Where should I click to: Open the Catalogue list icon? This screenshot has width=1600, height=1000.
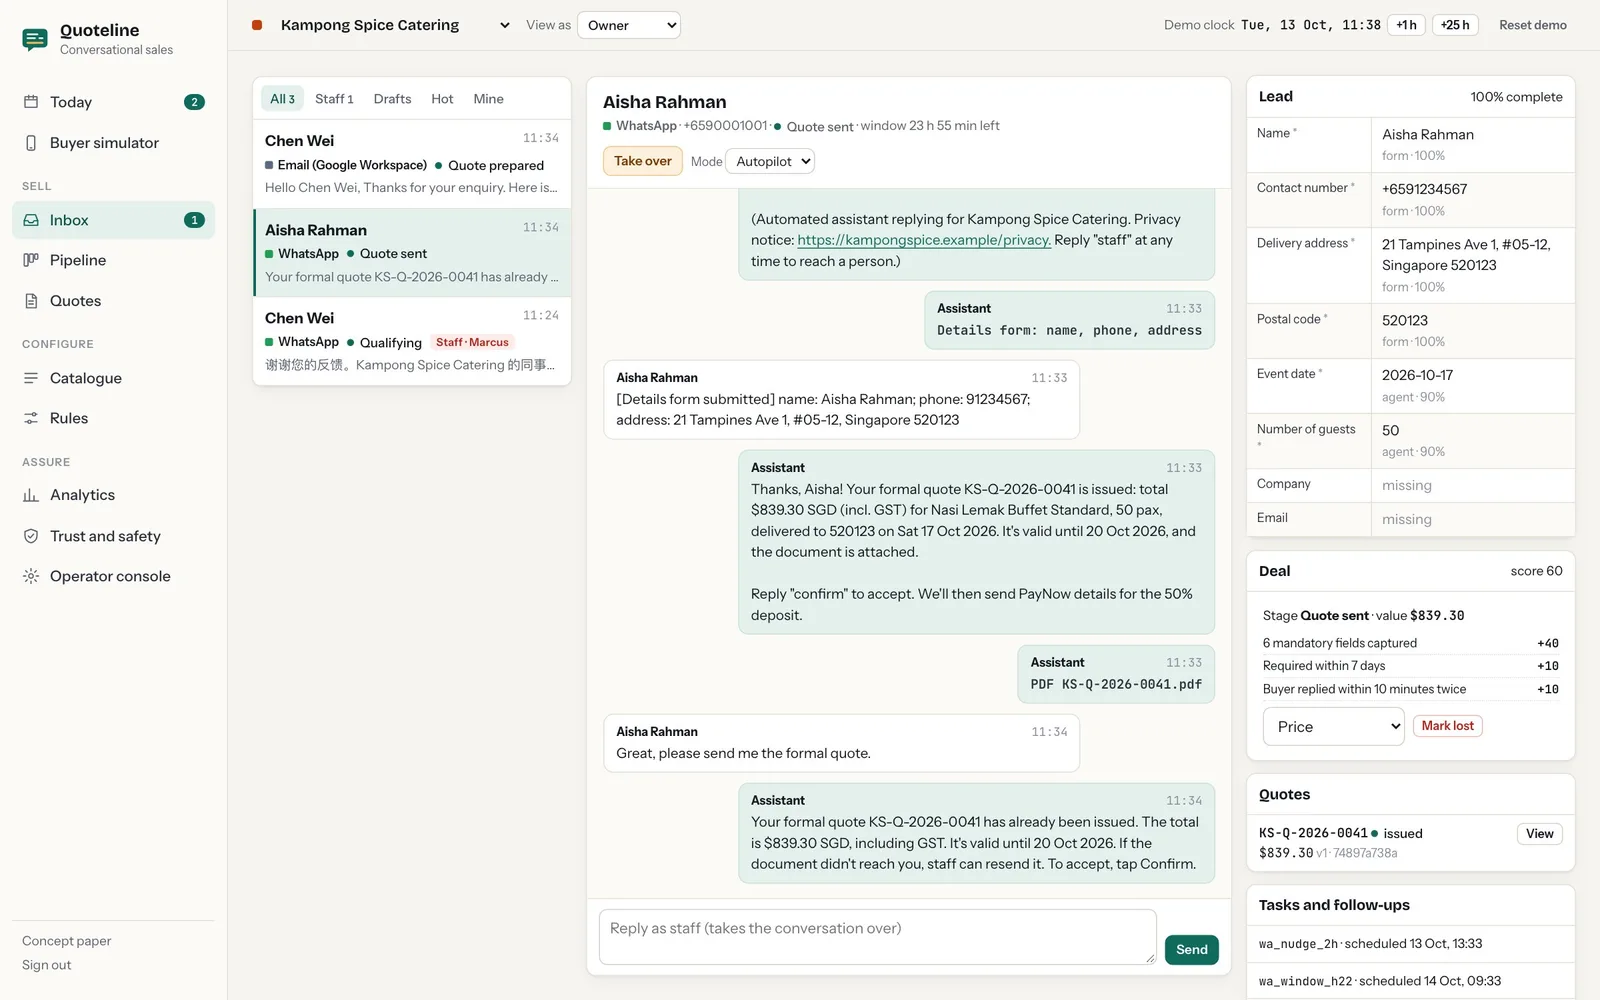[31, 378]
